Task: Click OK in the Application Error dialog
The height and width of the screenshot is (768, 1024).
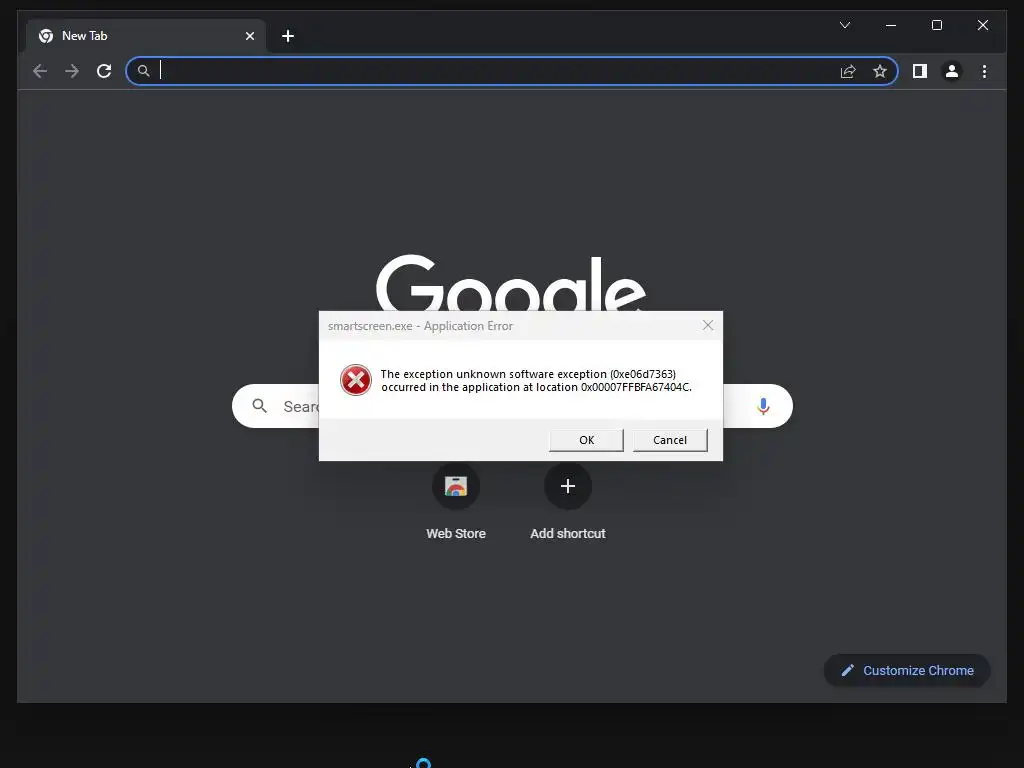Action: point(586,440)
